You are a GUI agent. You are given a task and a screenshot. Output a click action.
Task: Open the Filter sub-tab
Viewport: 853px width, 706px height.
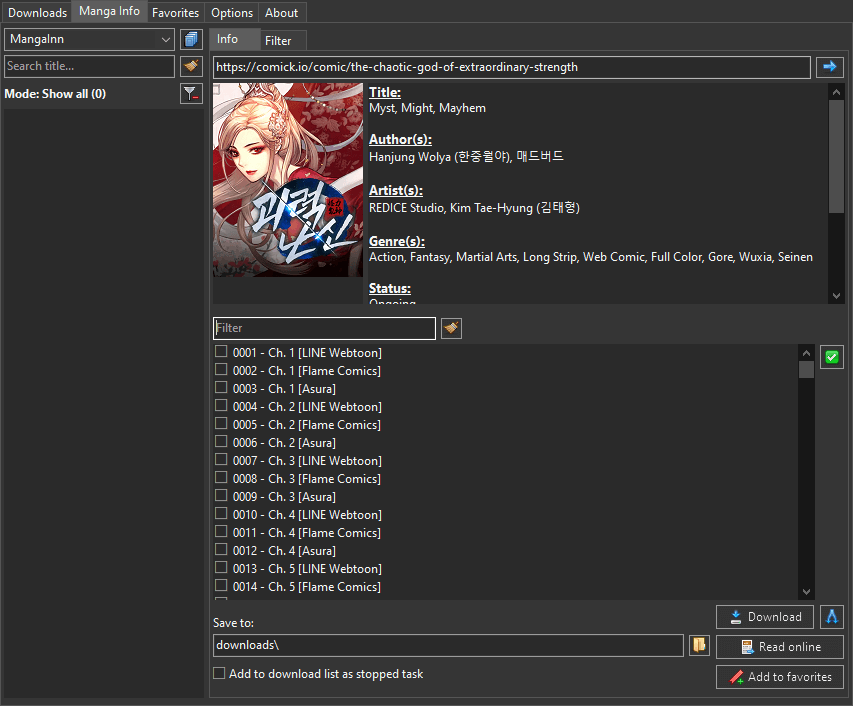(278, 41)
